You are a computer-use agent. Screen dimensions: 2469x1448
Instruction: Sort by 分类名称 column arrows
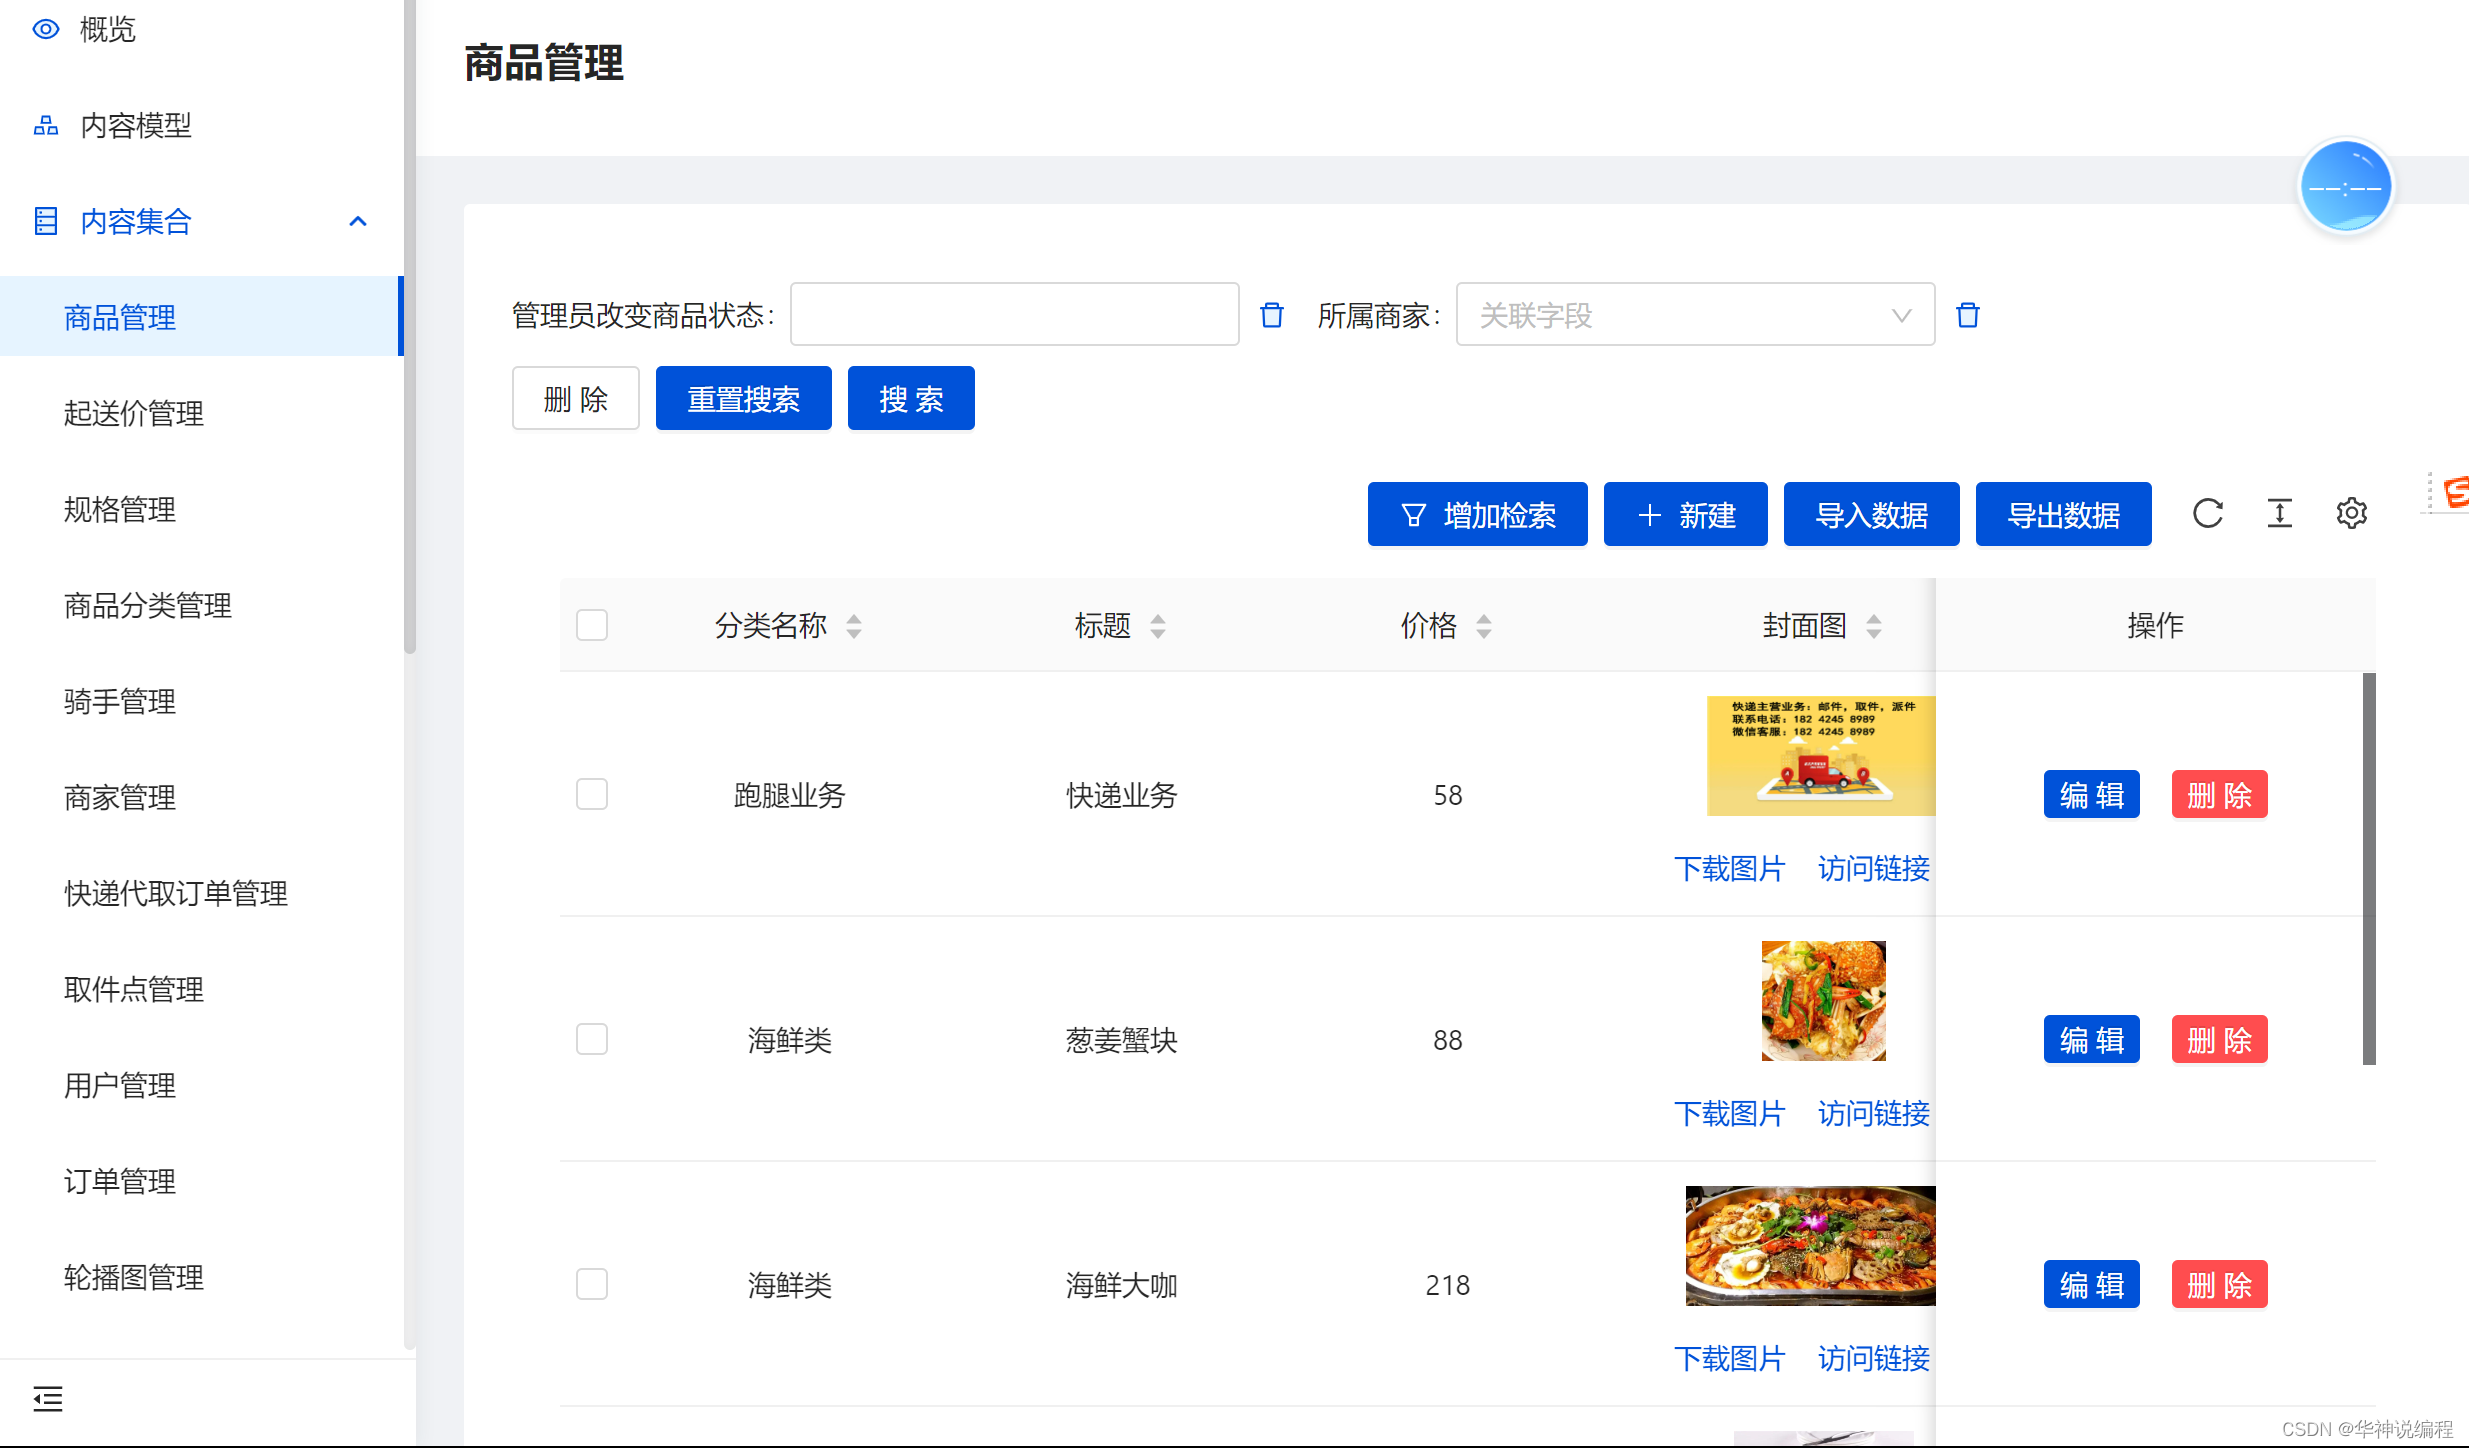coord(854,626)
